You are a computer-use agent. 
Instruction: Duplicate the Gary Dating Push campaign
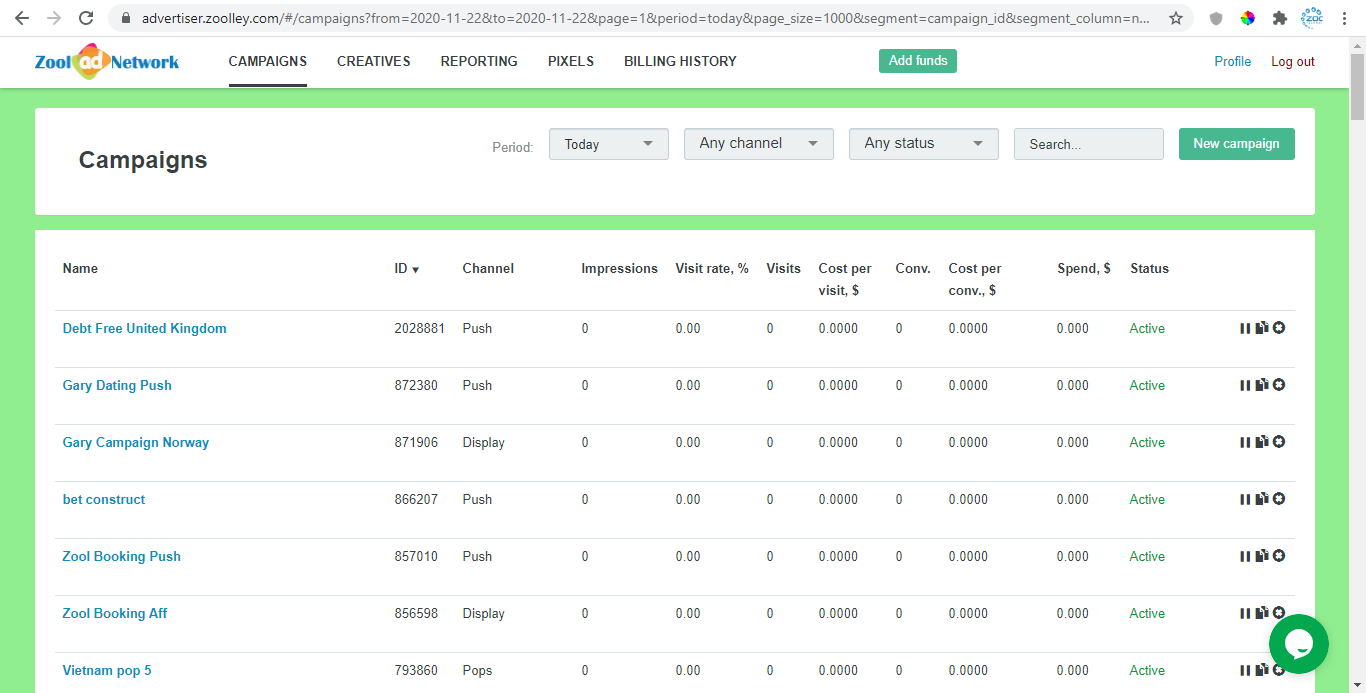click(x=1261, y=384)
